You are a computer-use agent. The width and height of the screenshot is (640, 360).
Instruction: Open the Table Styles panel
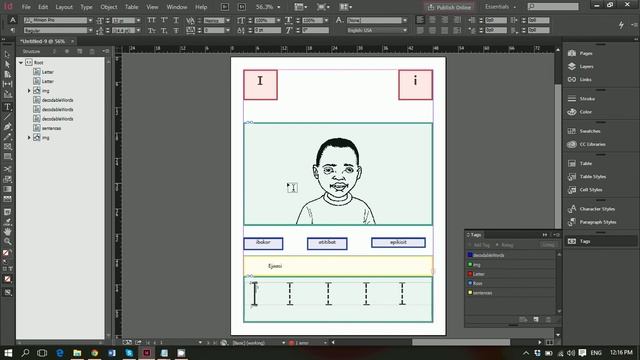[588, 176]
